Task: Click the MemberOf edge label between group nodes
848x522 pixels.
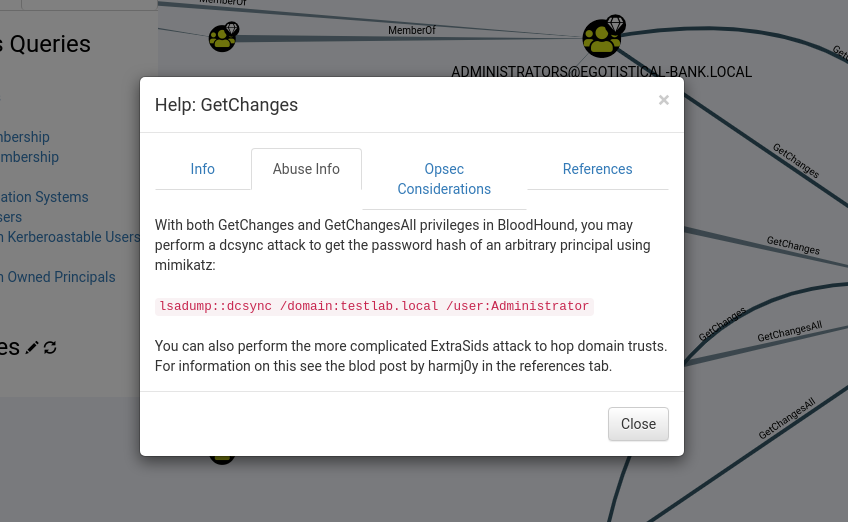Action: pyautogui.click(x=412, y=31)
